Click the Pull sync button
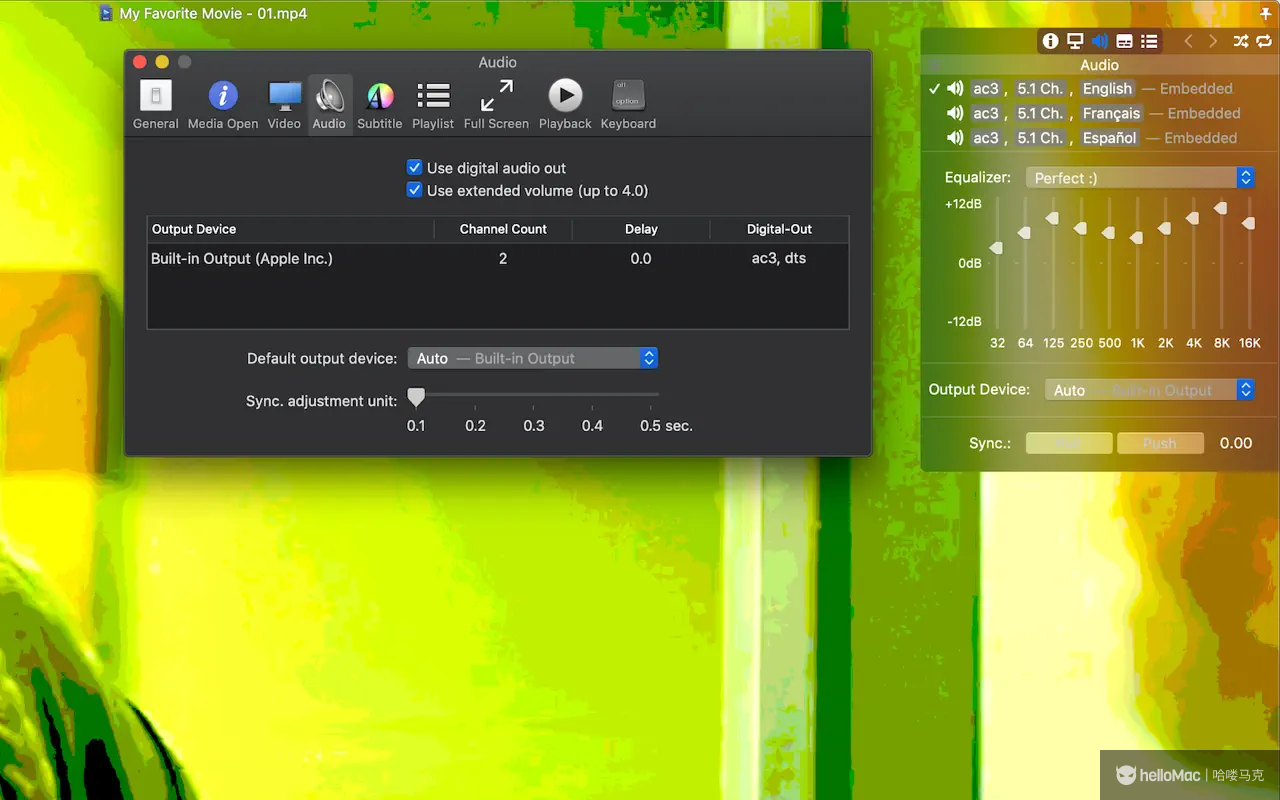Image resolution: width=1280 pixels, height=800 pixels. (1069, 443)
